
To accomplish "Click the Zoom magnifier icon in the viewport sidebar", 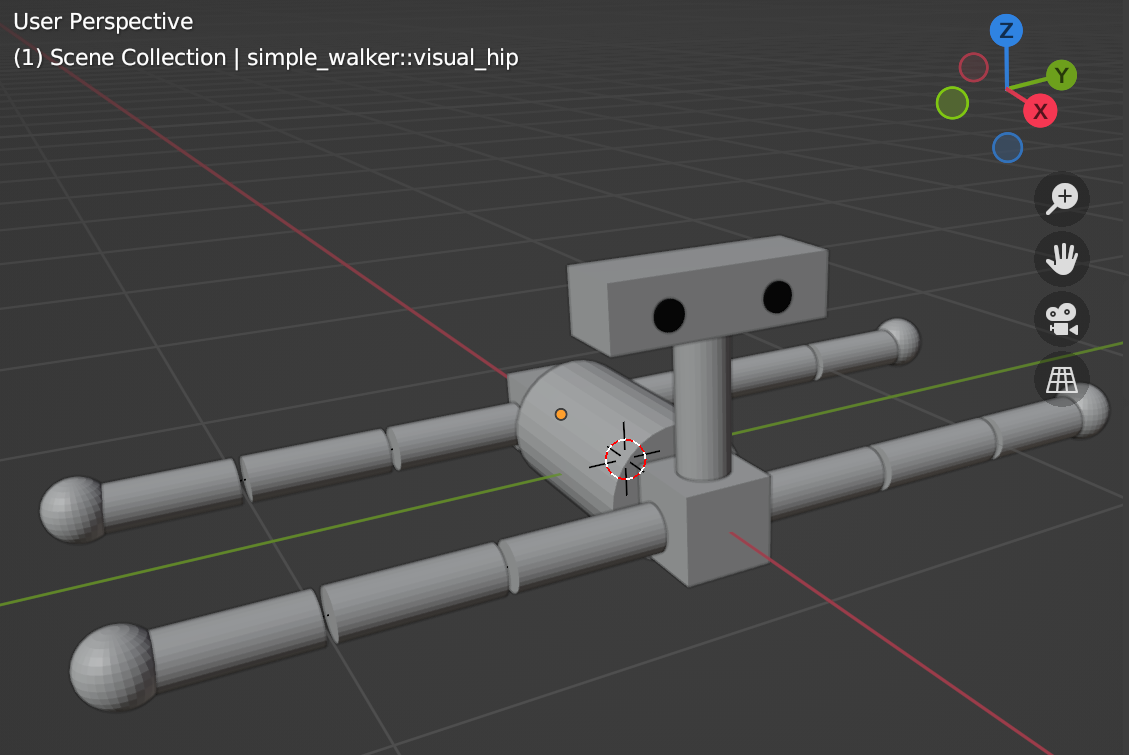I will 1061,198.
